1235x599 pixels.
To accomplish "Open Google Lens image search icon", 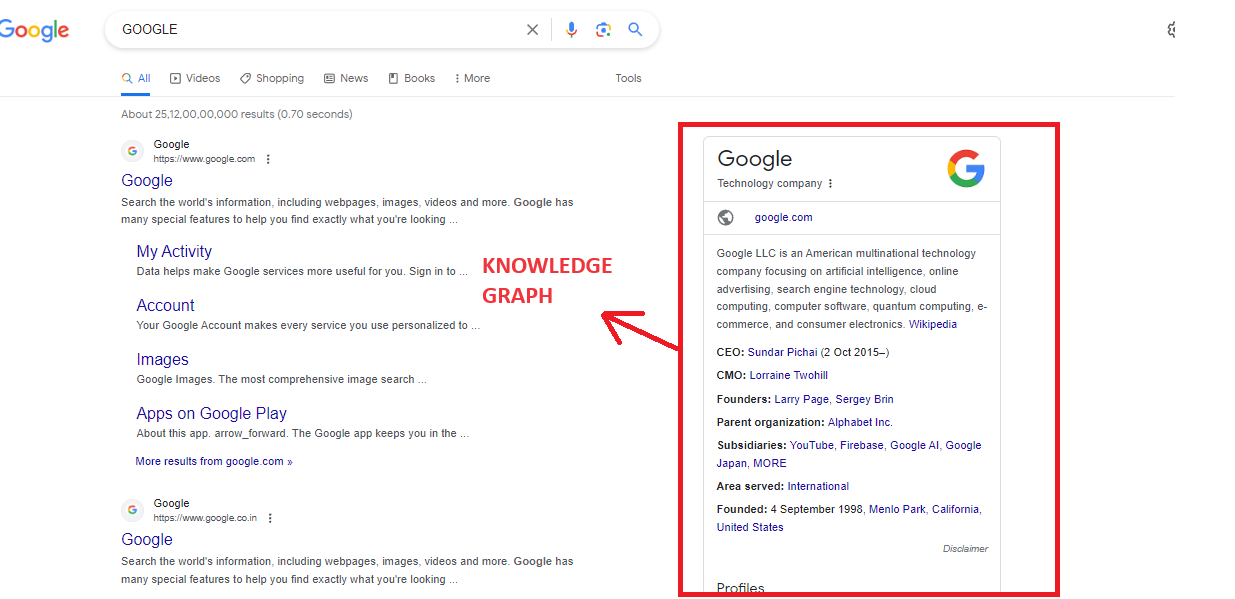I will pos(603,30).
